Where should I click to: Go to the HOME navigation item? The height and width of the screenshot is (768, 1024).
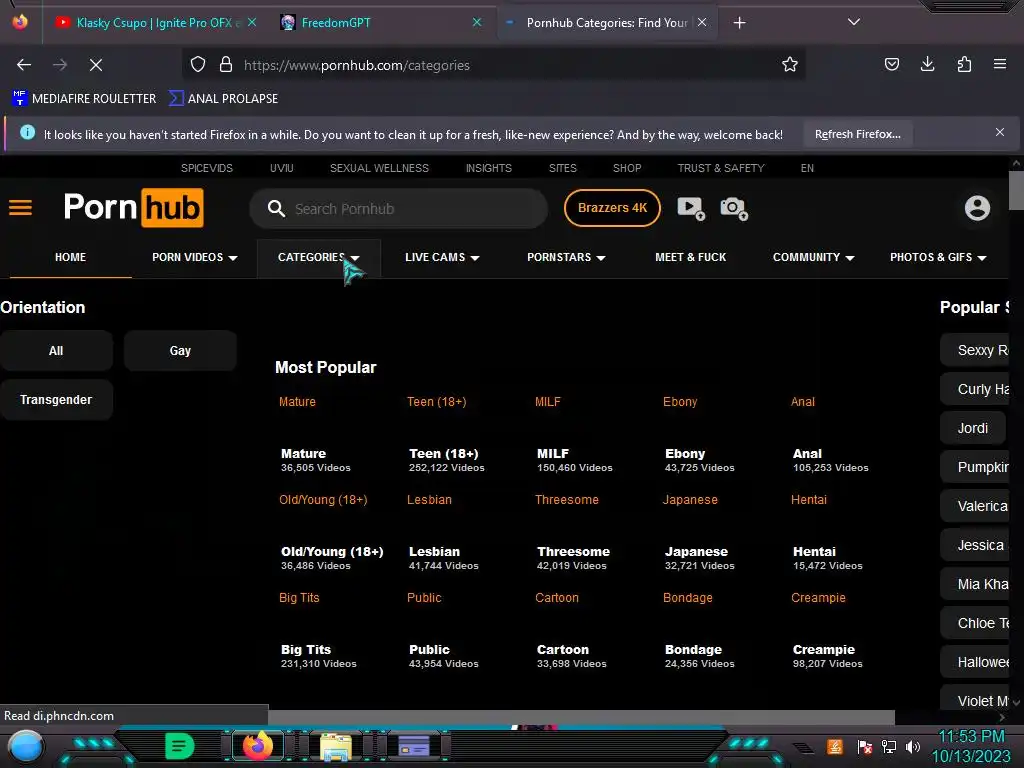point(71,257)
